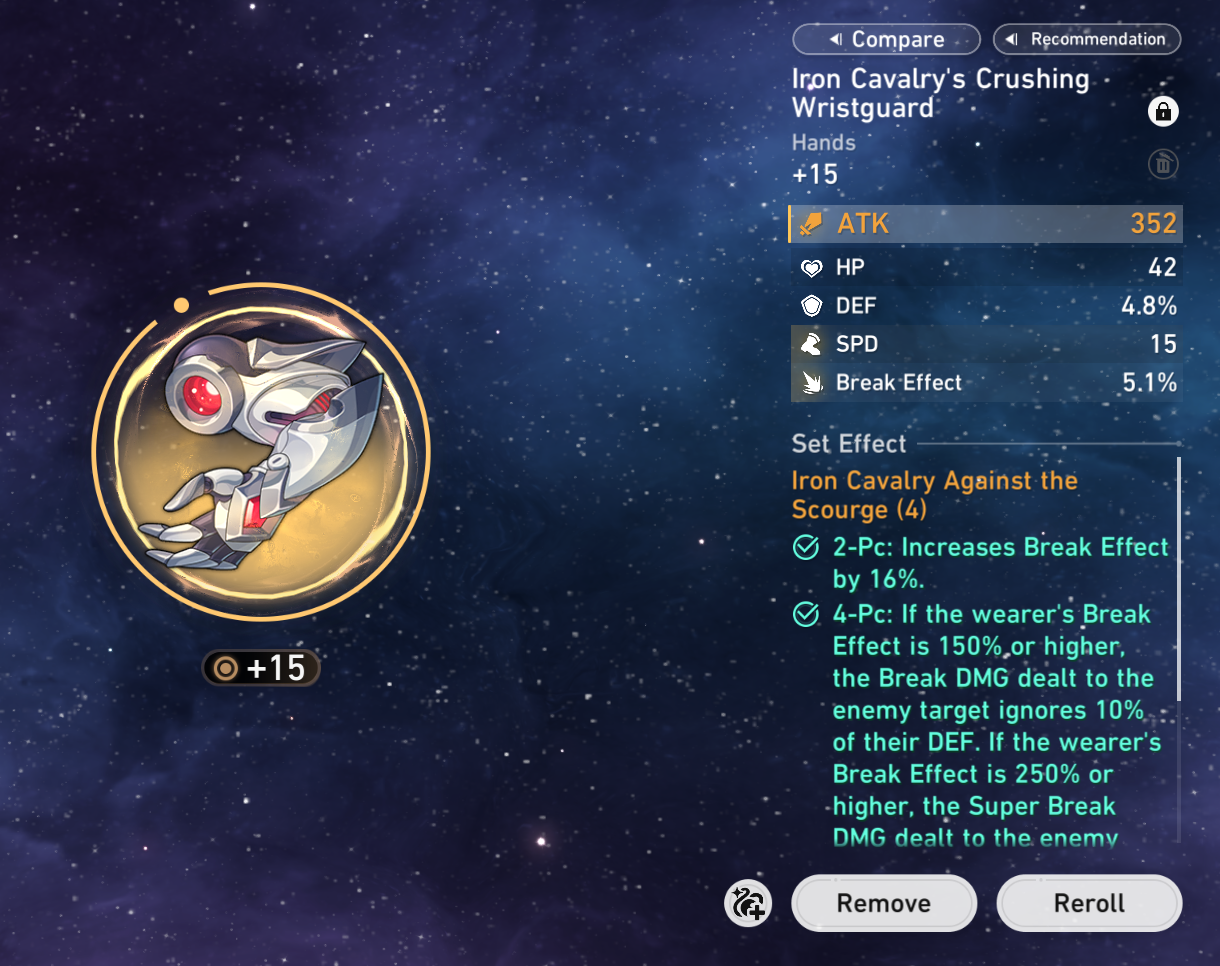Expand the Recommendation panel
The image size is (1220, 966).
pyautogui.click(x=1087, y=40)
